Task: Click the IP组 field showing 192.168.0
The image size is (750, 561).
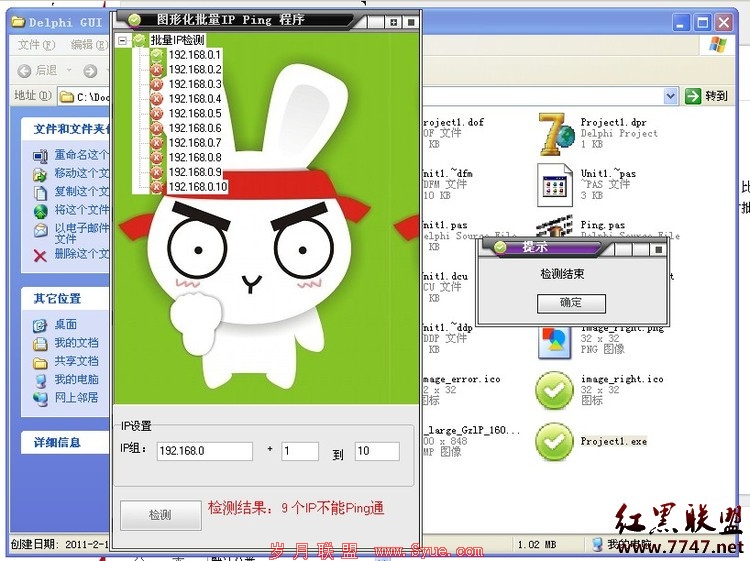Action: tap(205, 451)
